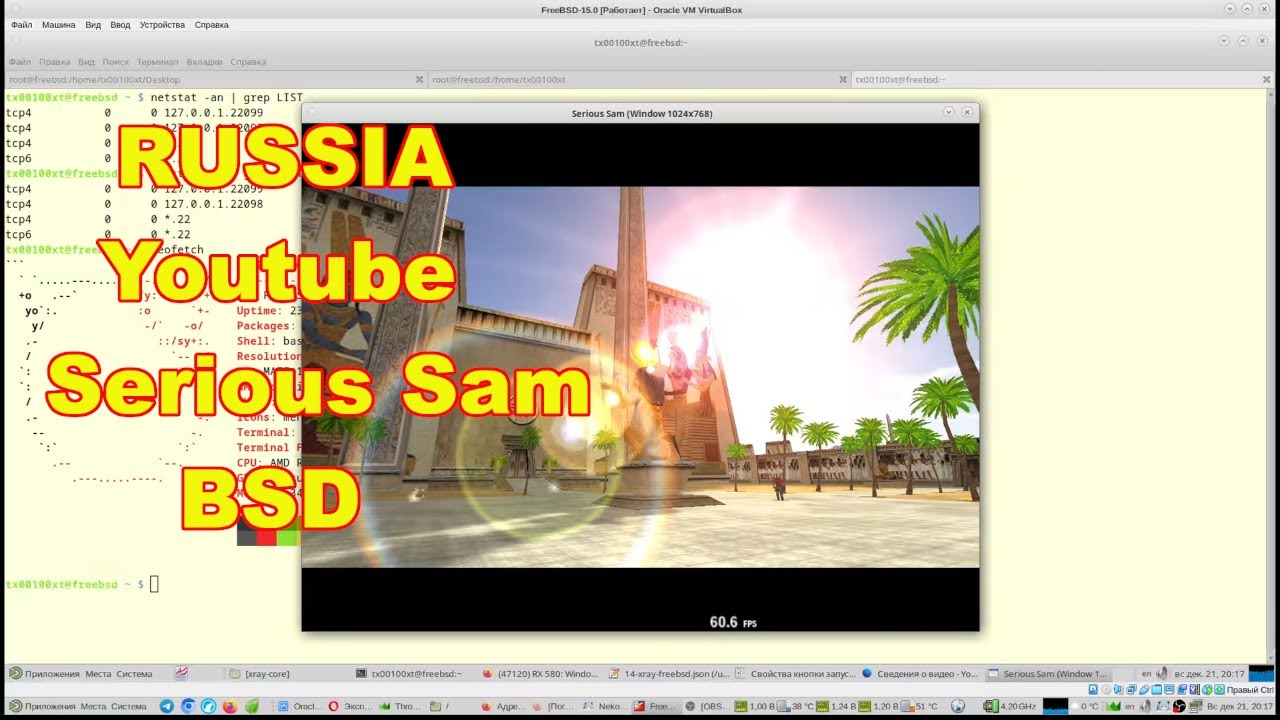Screen dimensions: 1280x720
Task: Click the VirtualBox USB status icon
Action: (1144, 690)
